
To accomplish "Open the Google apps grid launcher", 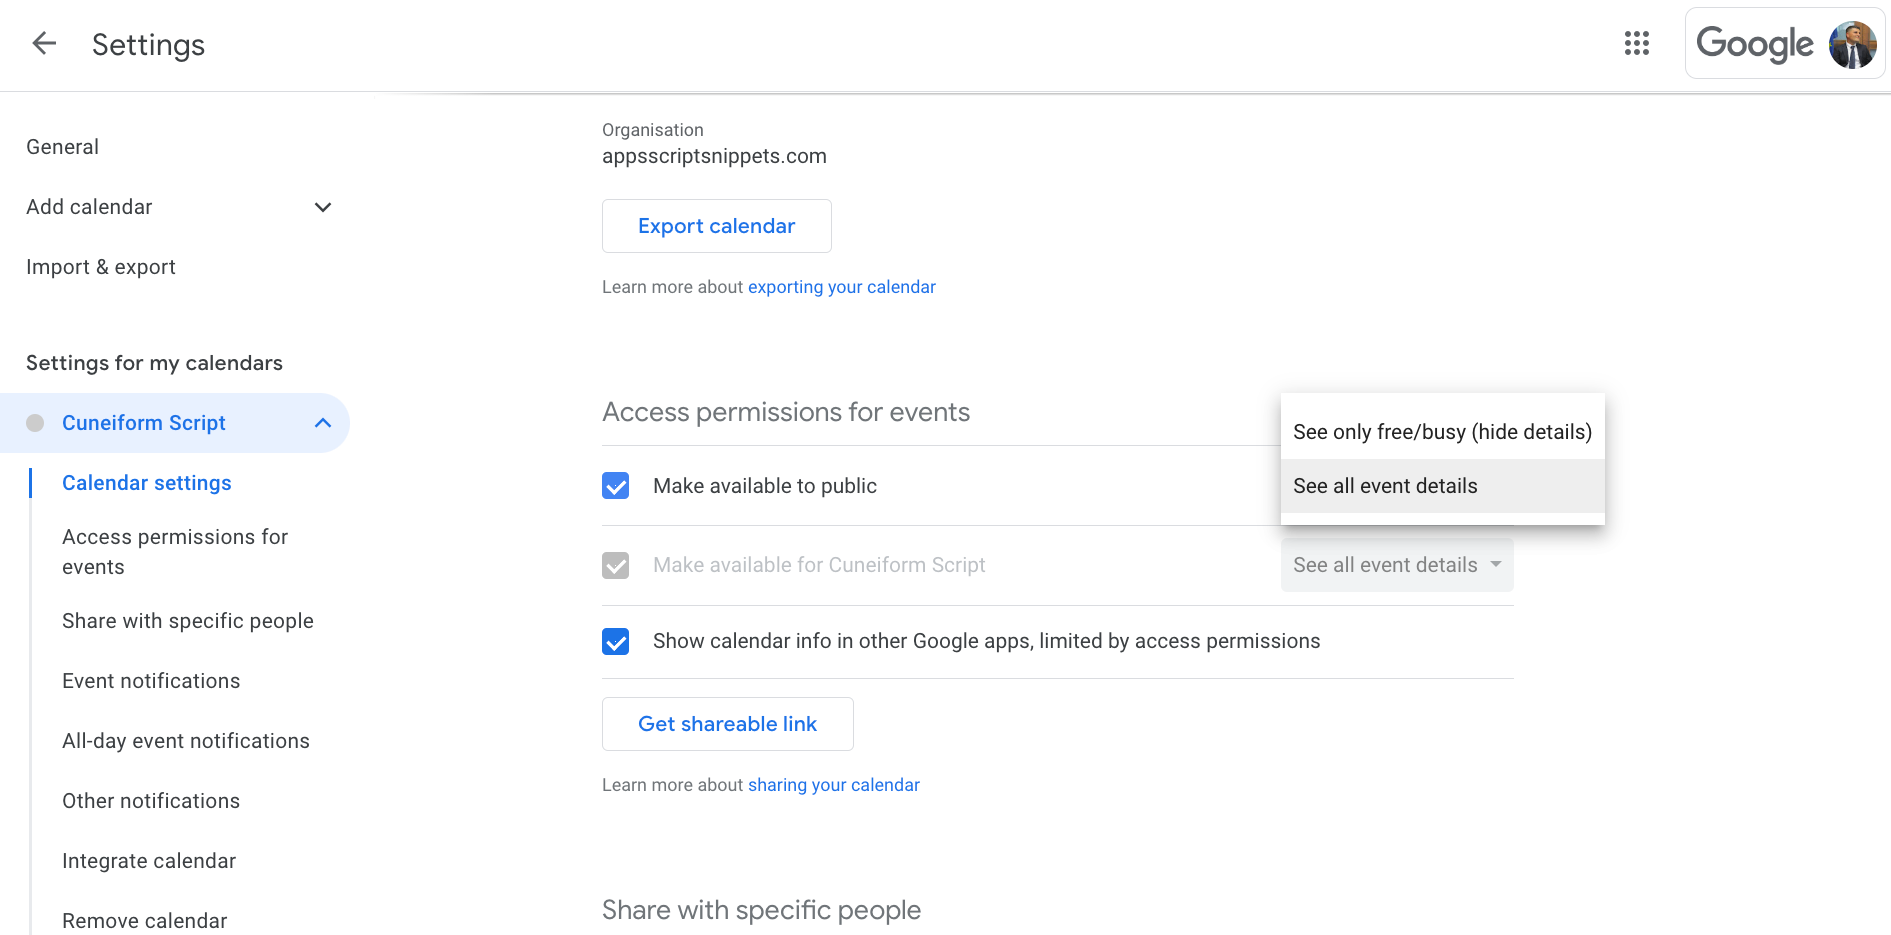I will (1636, 44).
